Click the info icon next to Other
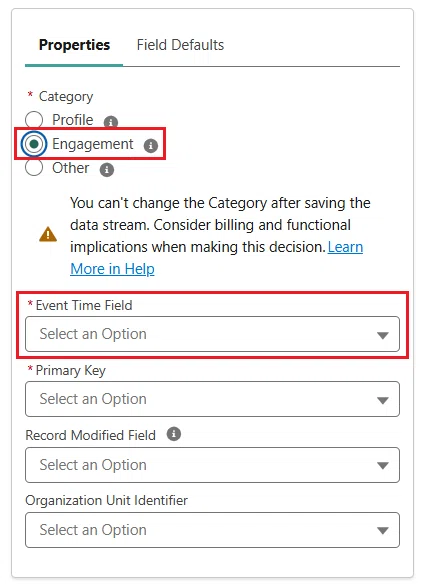Viewport: 424px width, 586px height. pyautogui.click(x=107, y=170)
